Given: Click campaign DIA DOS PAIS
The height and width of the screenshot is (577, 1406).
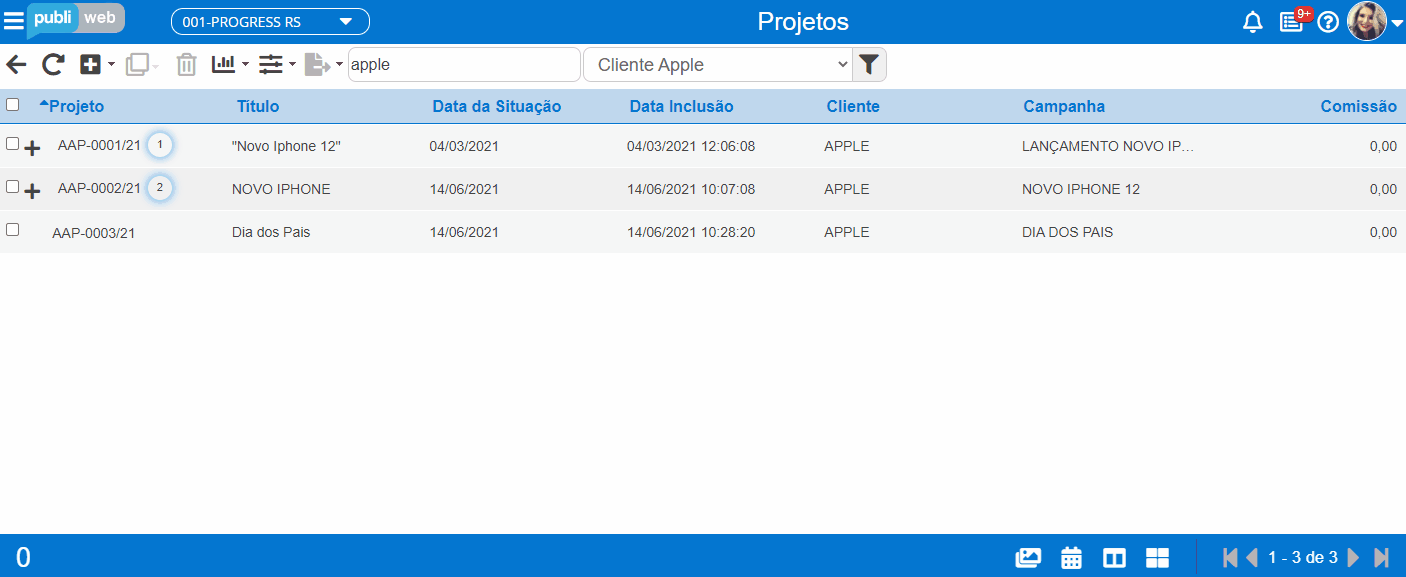Looking at the screenshot, I should (1067, 232).
